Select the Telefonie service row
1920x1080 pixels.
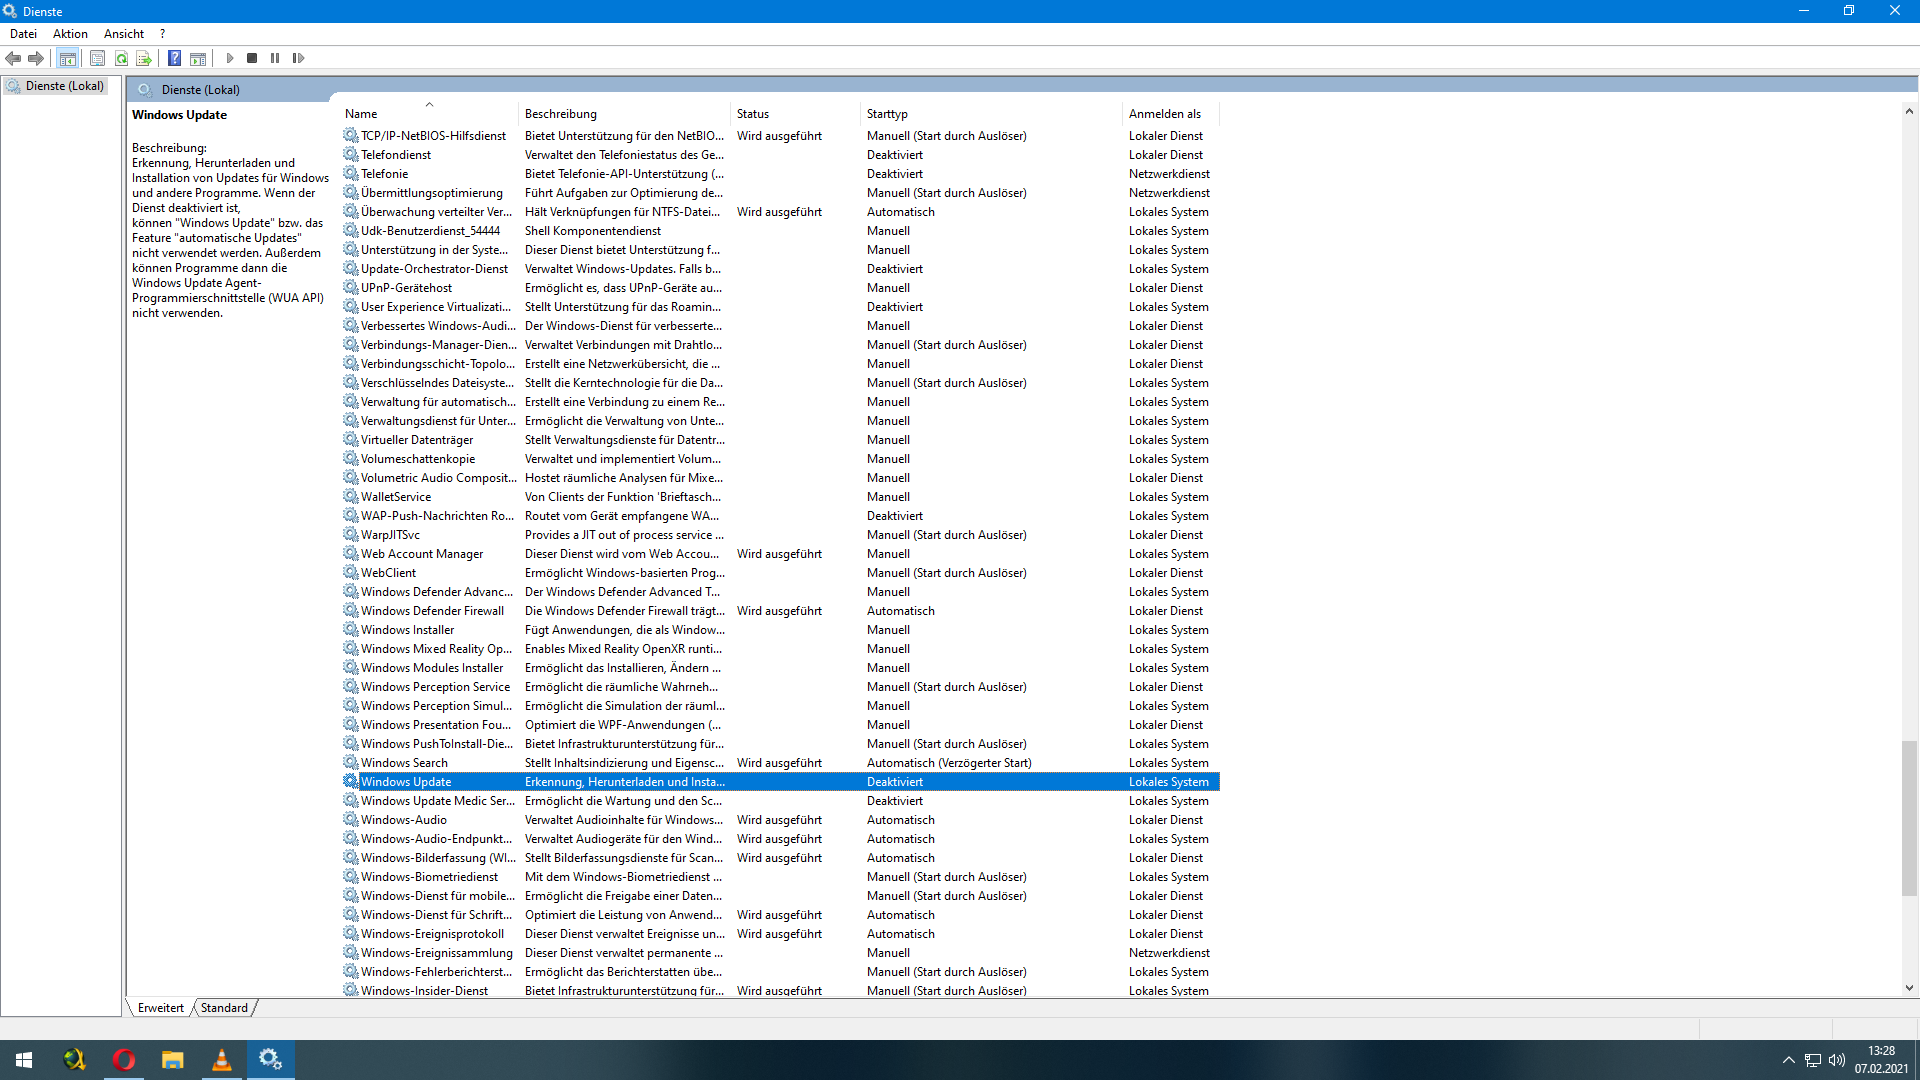[780, 174]
